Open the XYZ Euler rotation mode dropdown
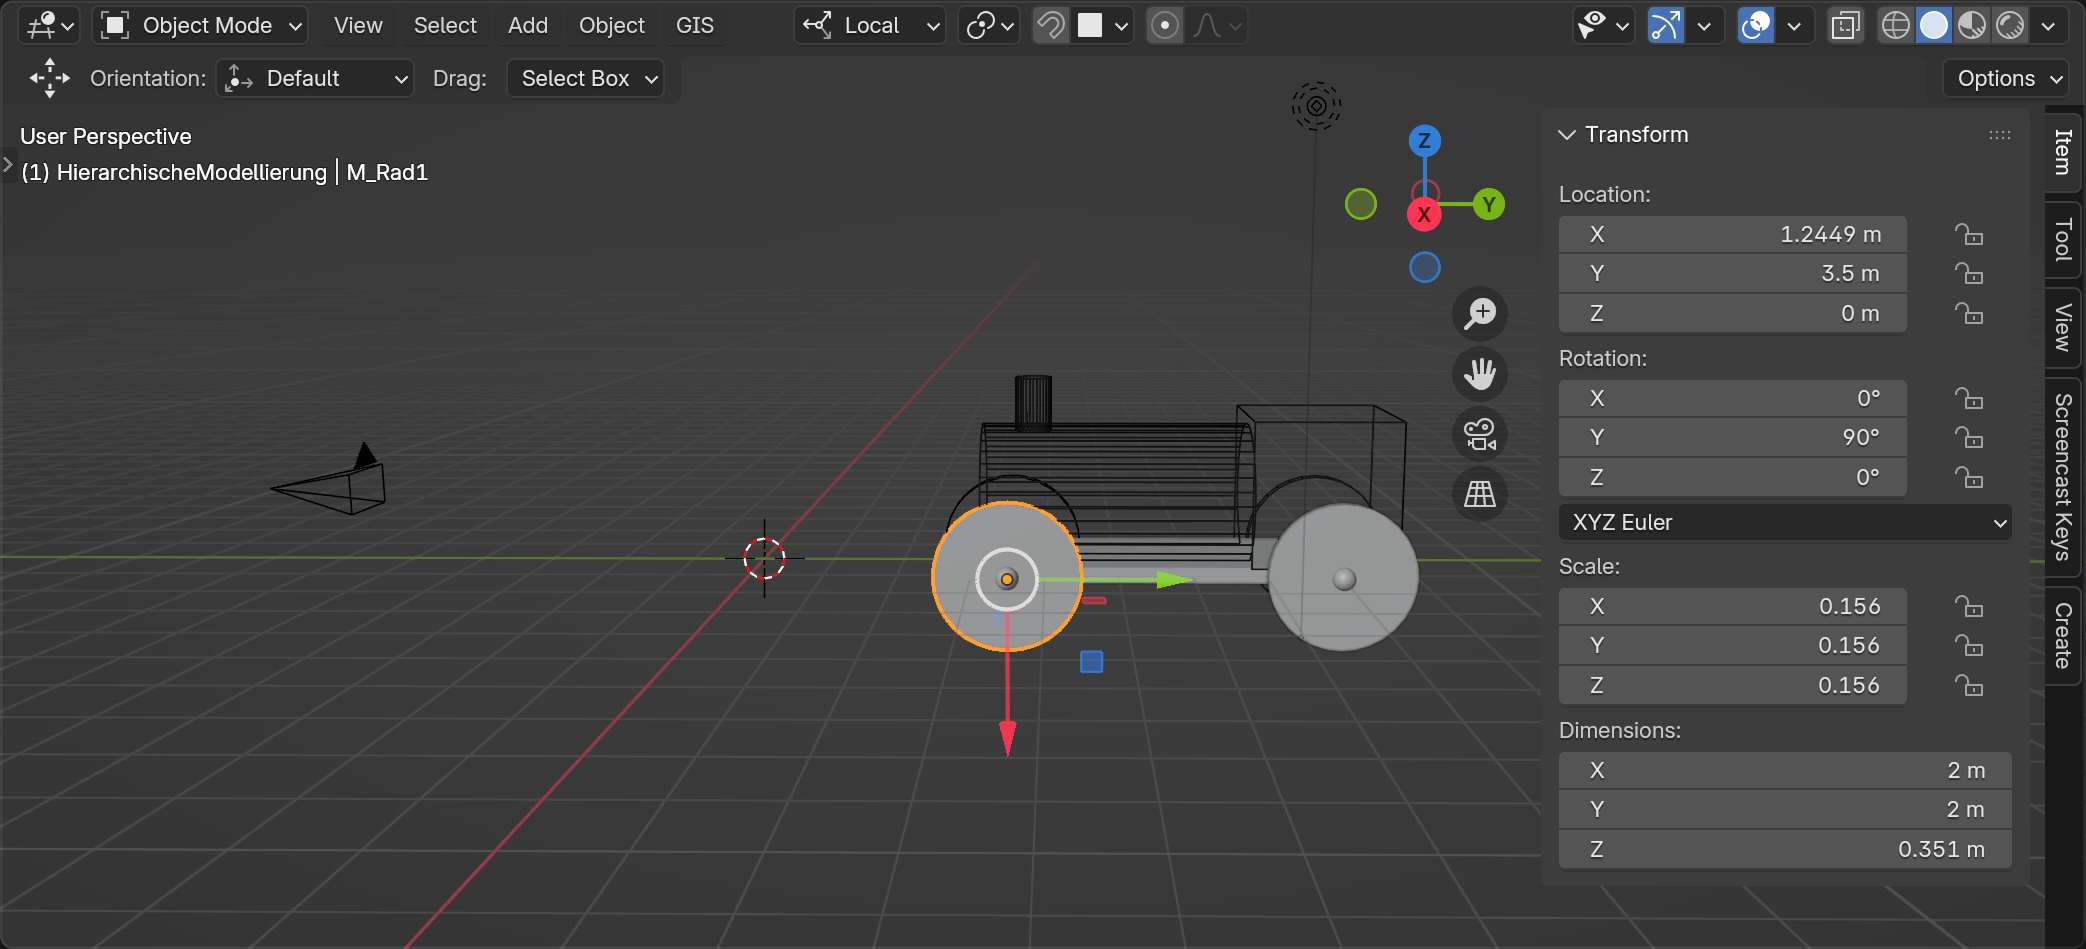The height and width of the screenshot is (949, 2086). (1784, 523)
